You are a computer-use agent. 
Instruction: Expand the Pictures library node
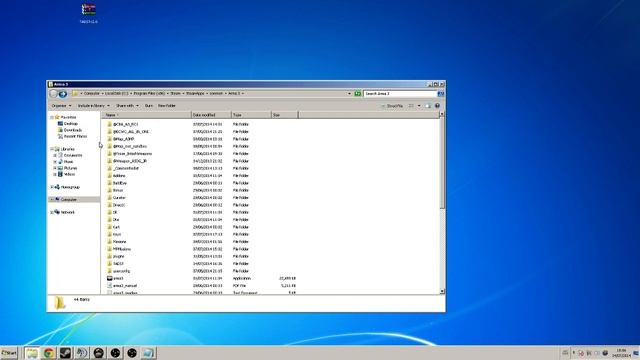(55, 168)
